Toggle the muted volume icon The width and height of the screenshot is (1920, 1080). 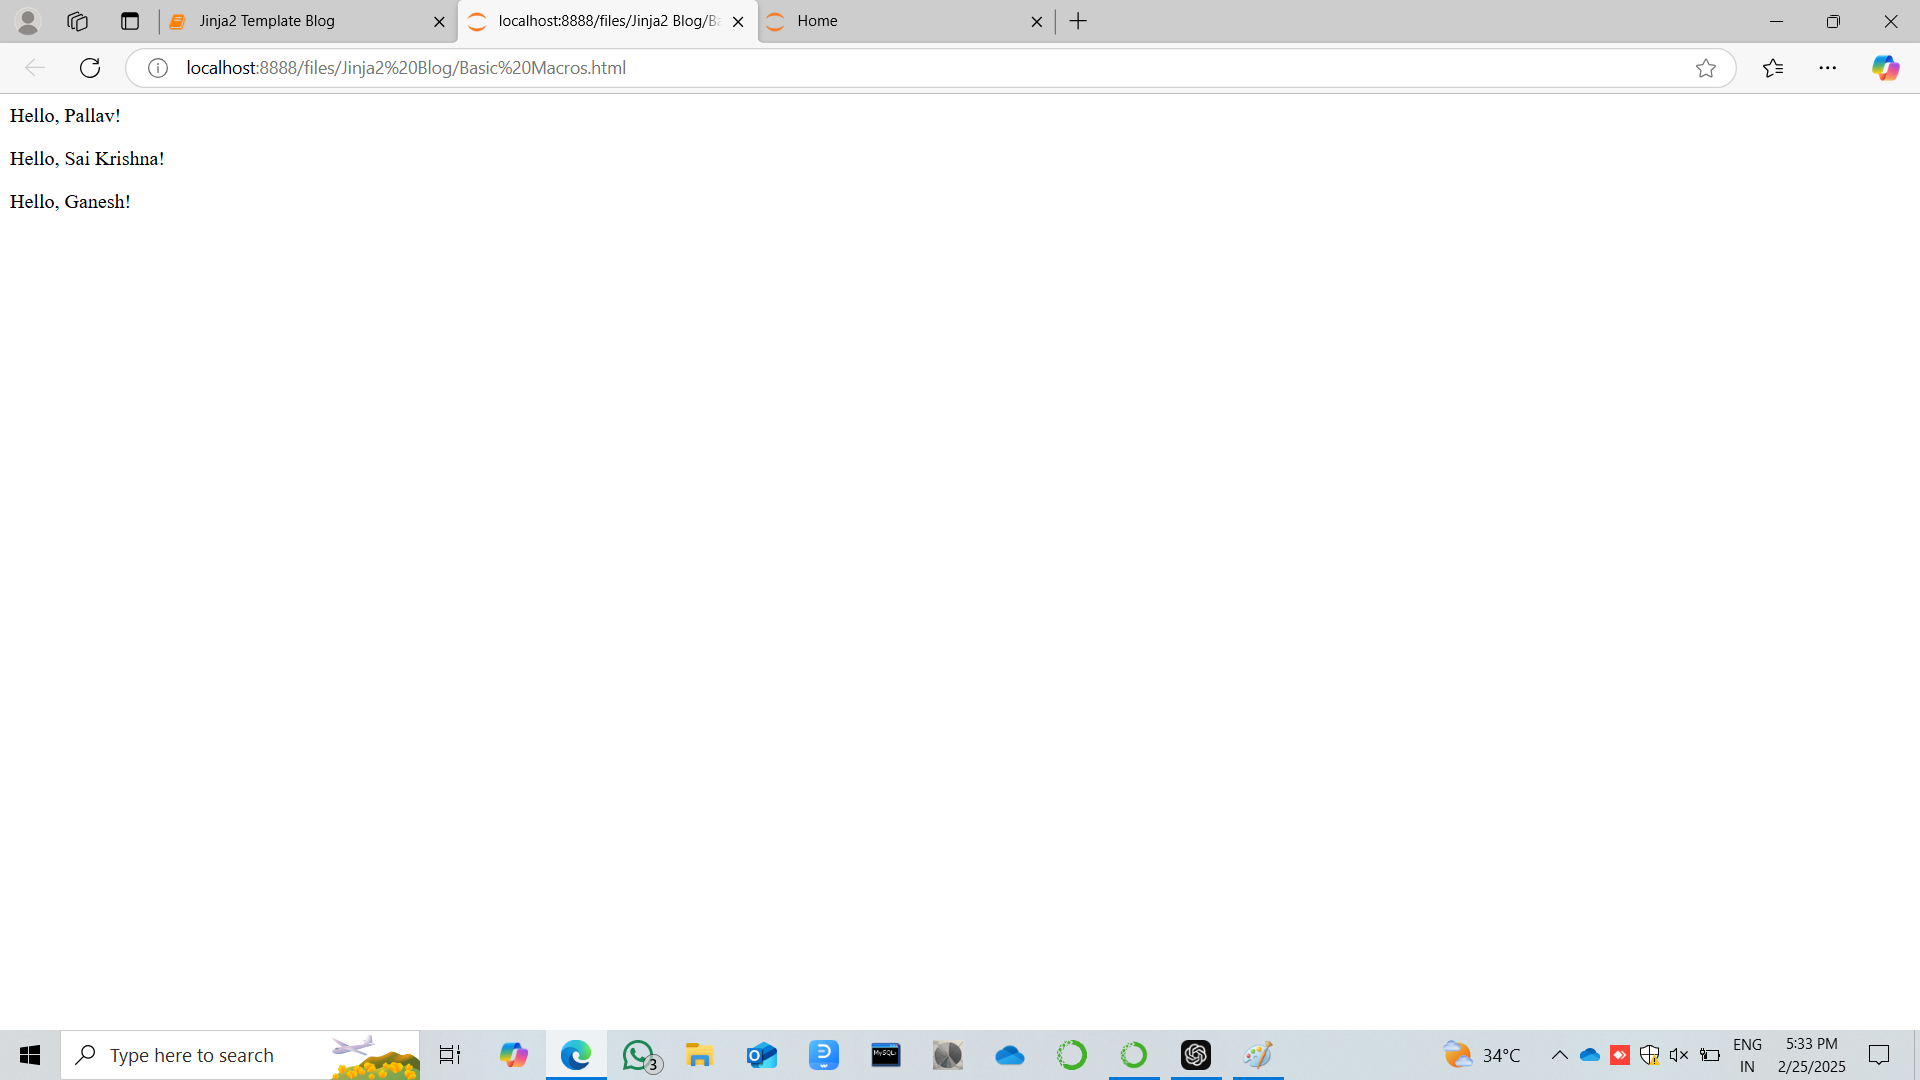[1679, 1055]
